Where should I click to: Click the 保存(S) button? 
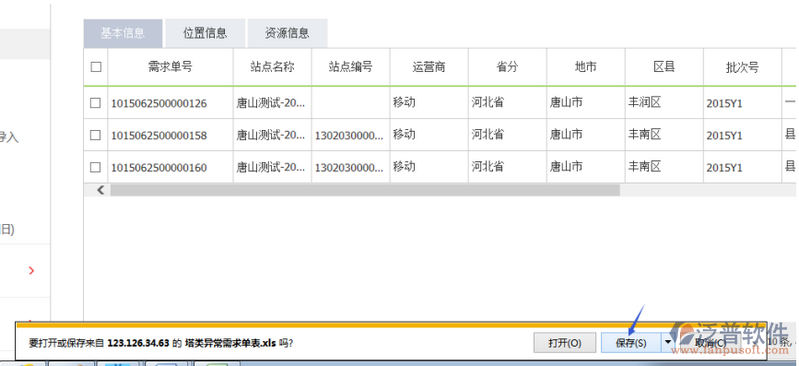coord(631,343)
